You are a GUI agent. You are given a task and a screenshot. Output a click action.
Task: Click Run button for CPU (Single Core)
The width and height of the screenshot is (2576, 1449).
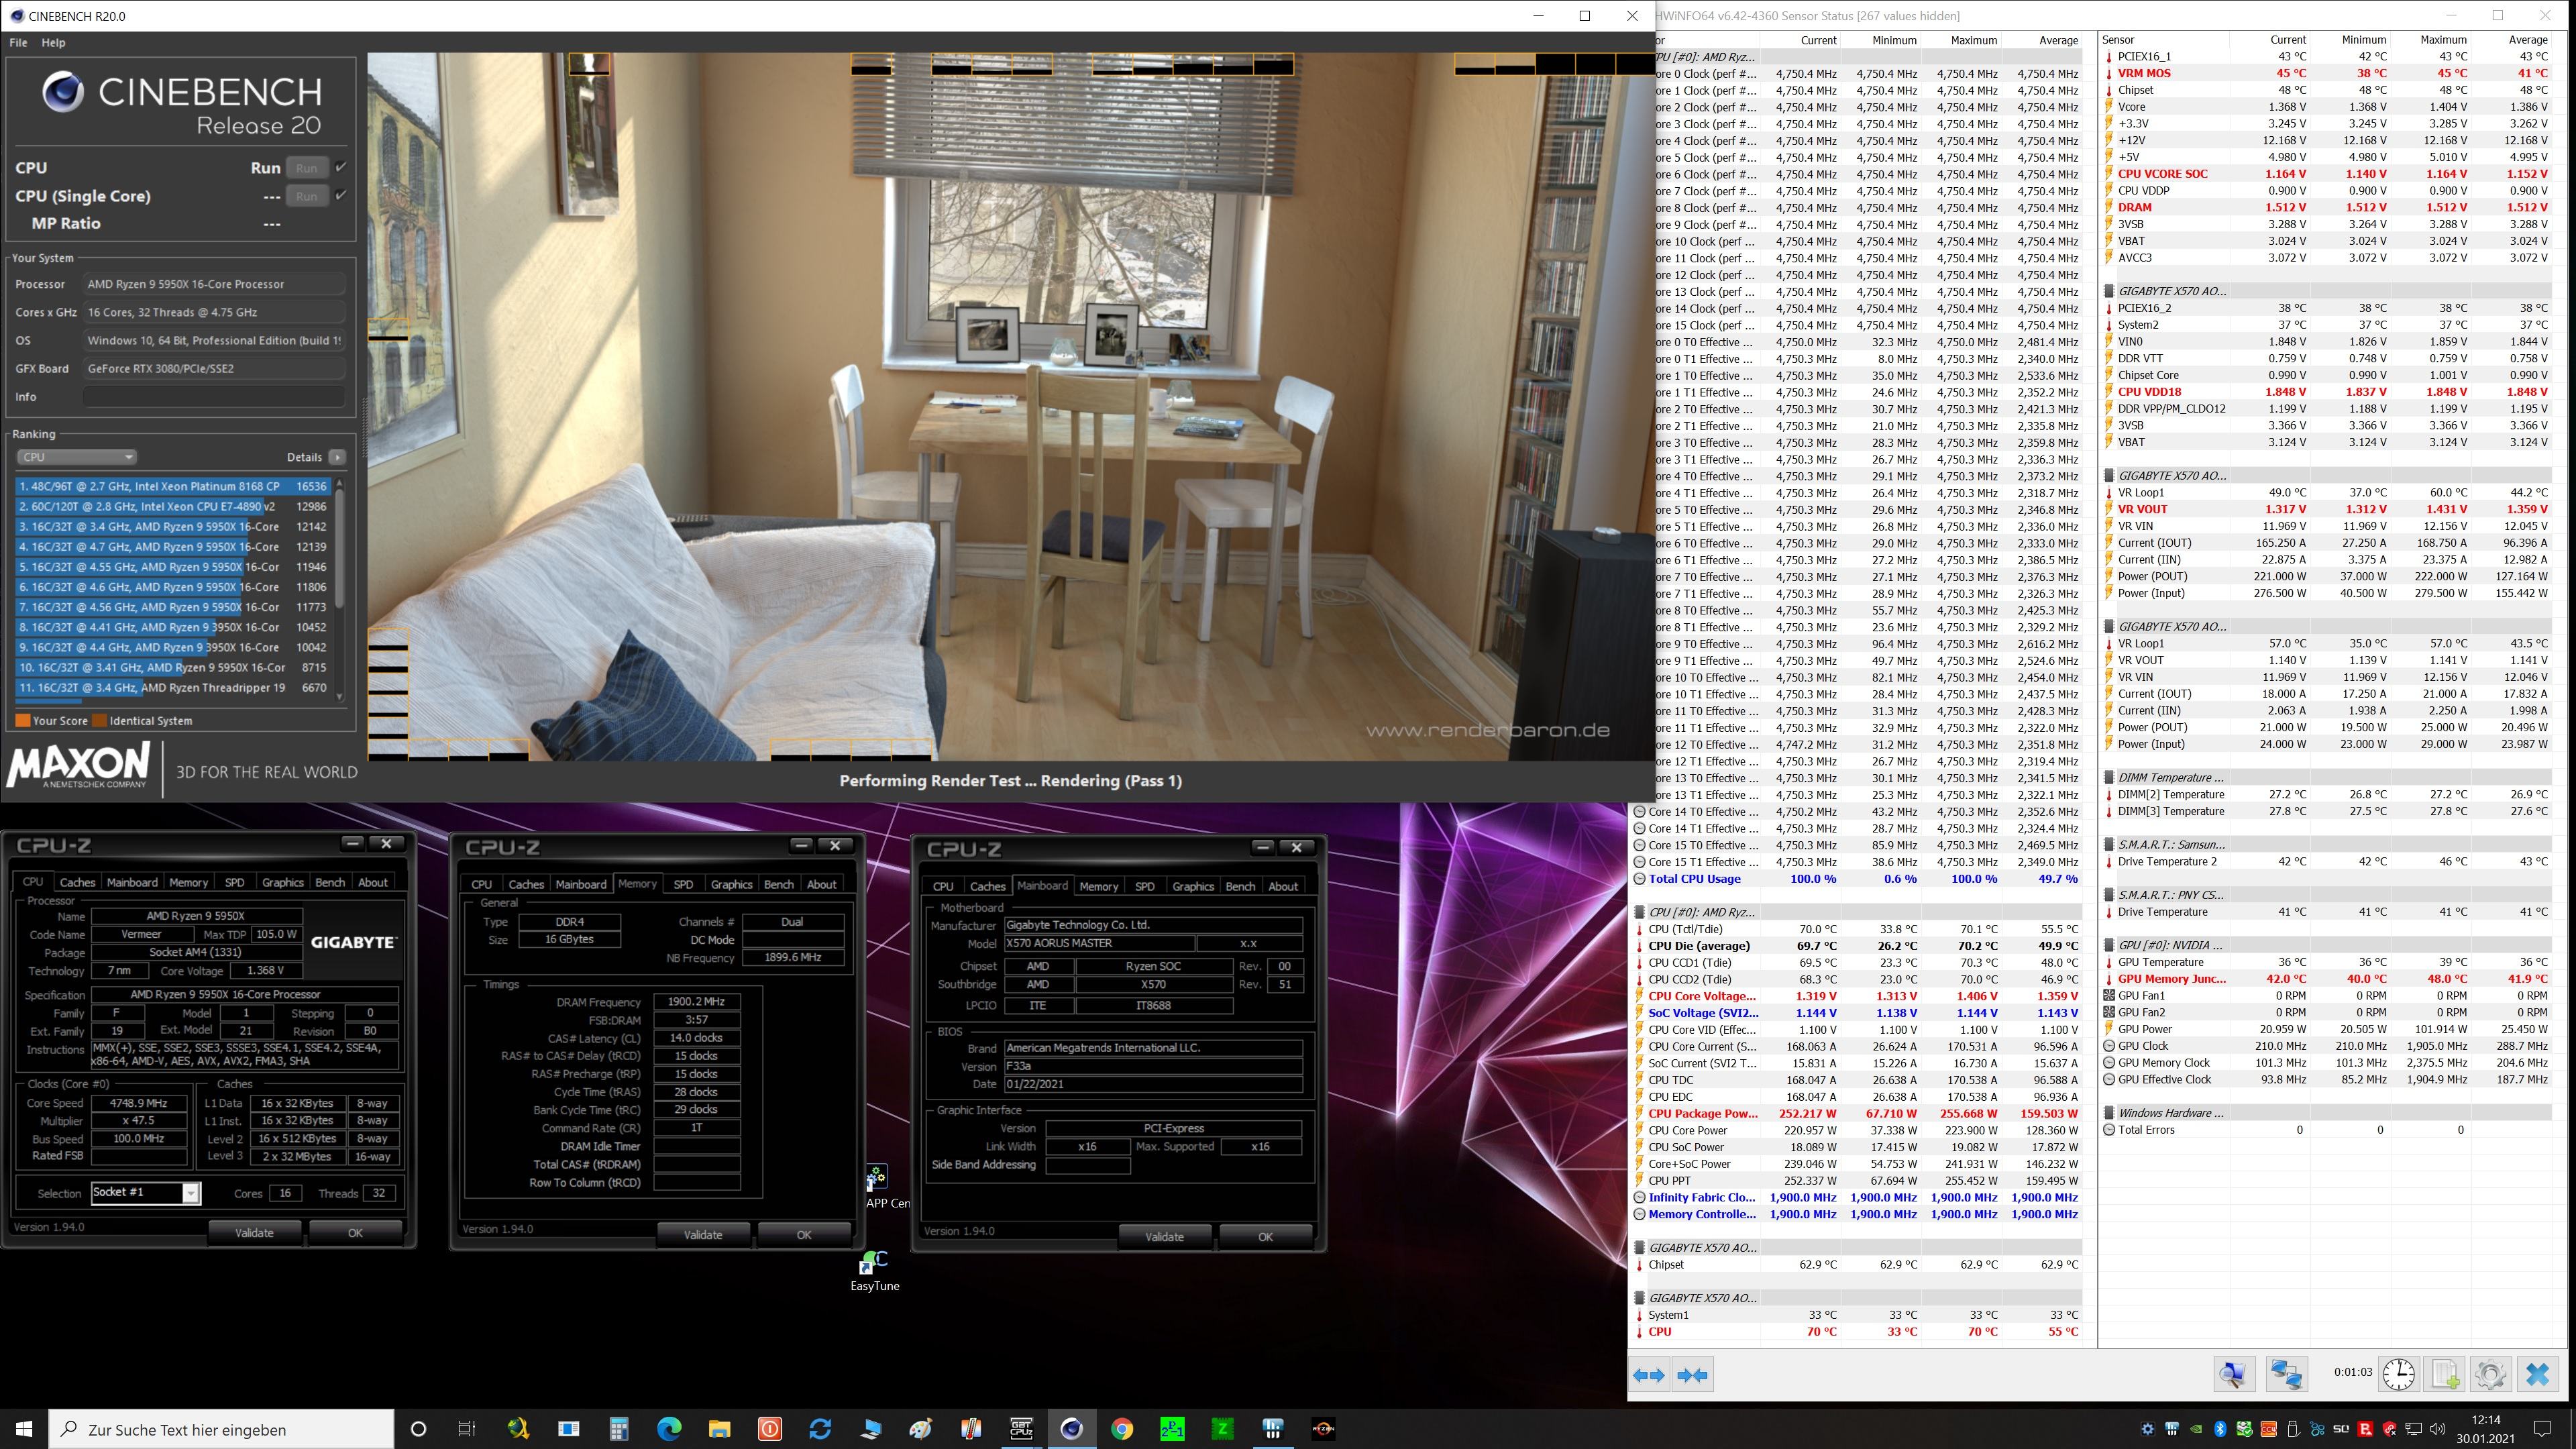pos(307,196)
